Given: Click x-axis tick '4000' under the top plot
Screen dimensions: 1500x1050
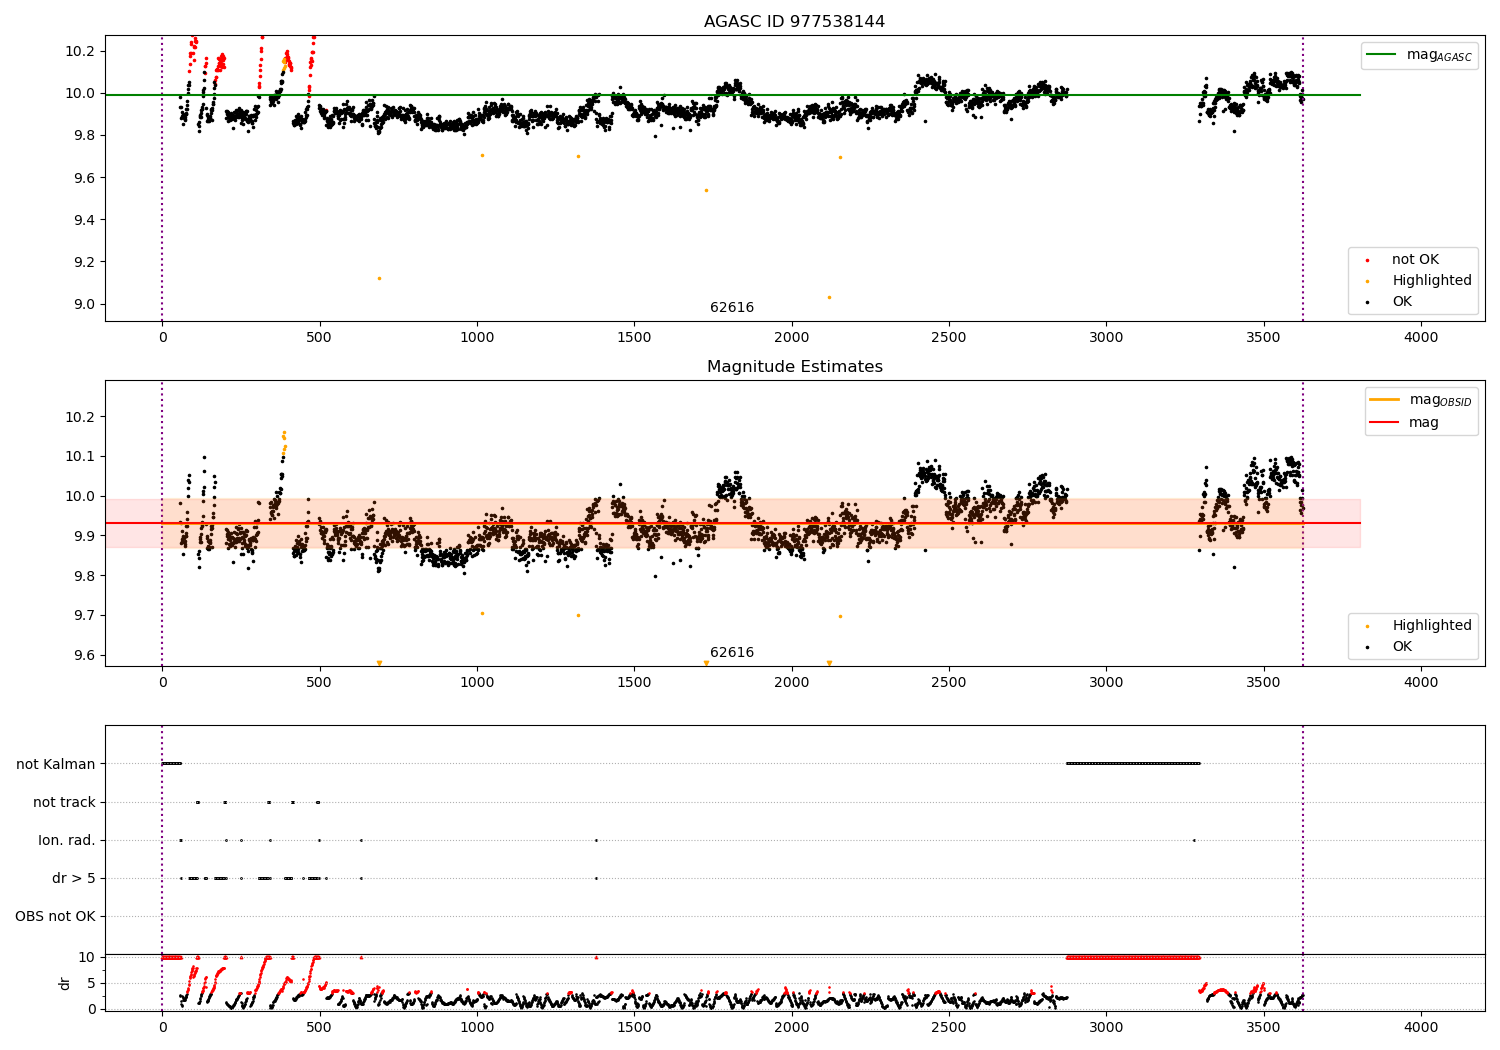Looking at the screenshot, I should click(x=1421, y=337).
